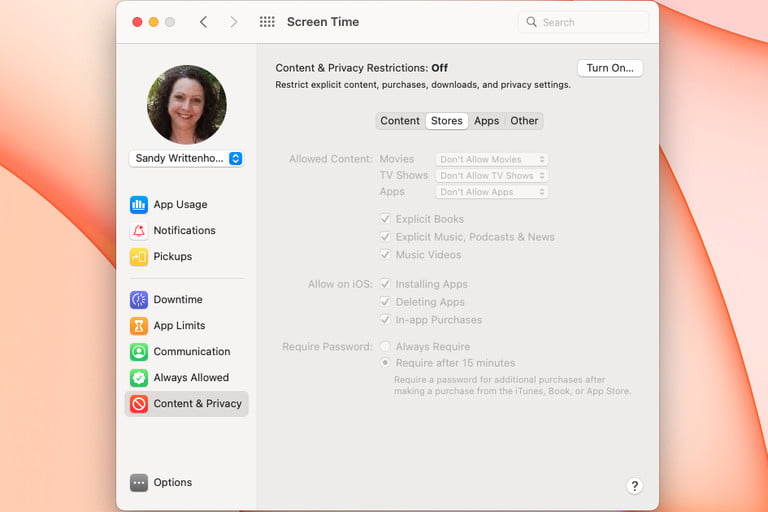Select App Limits label in sidebar
This screenshot has height=512, width=768.
click(179, 325)
